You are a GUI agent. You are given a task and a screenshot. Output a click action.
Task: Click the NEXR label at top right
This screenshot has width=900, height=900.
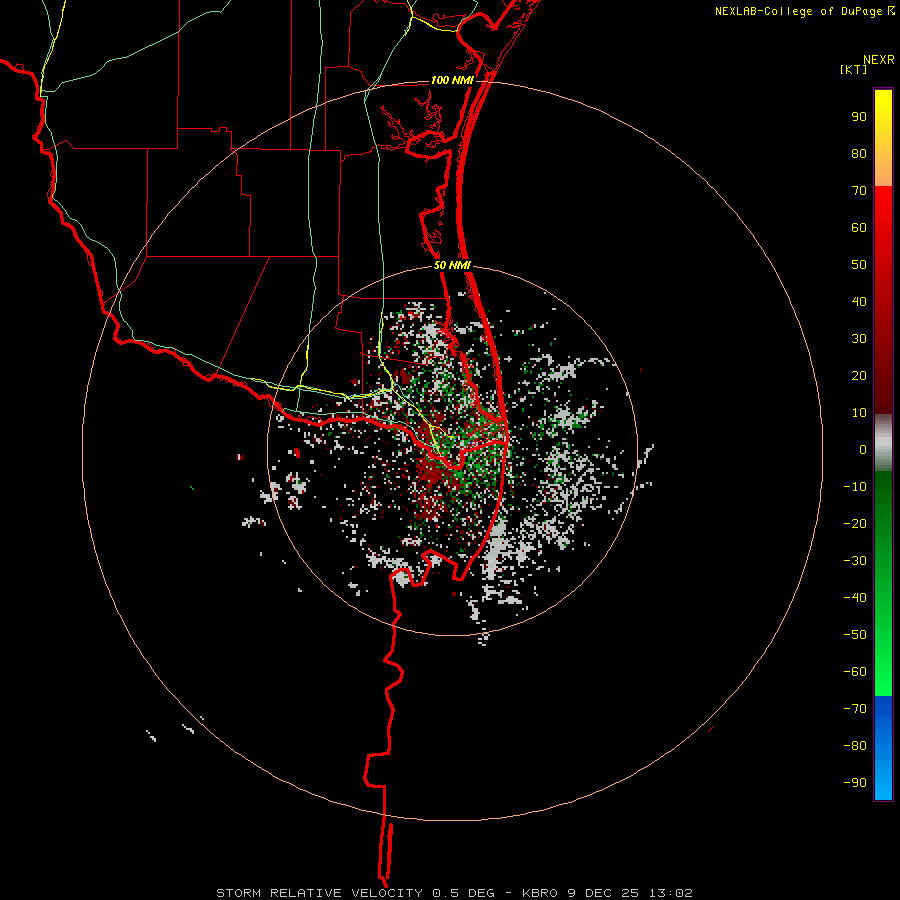pyautogui.click(x=879, y=60)
